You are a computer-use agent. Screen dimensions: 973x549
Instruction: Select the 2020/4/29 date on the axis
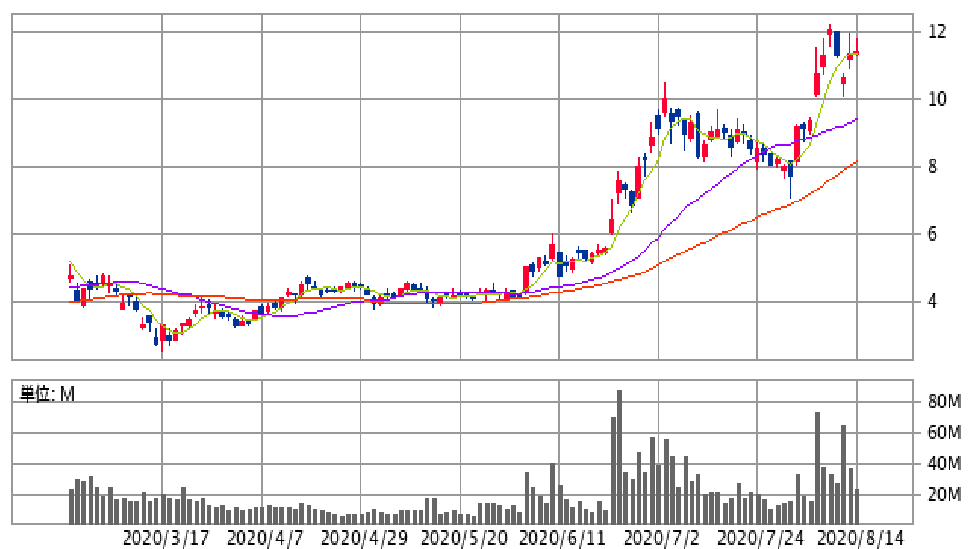coord(365,537)
